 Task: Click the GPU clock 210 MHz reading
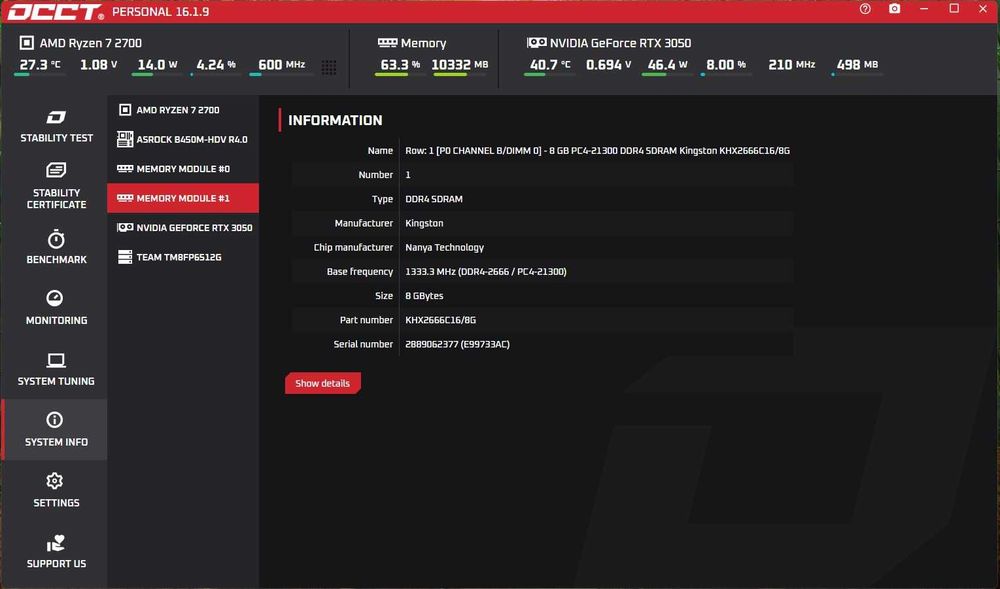tap(791, 64)
